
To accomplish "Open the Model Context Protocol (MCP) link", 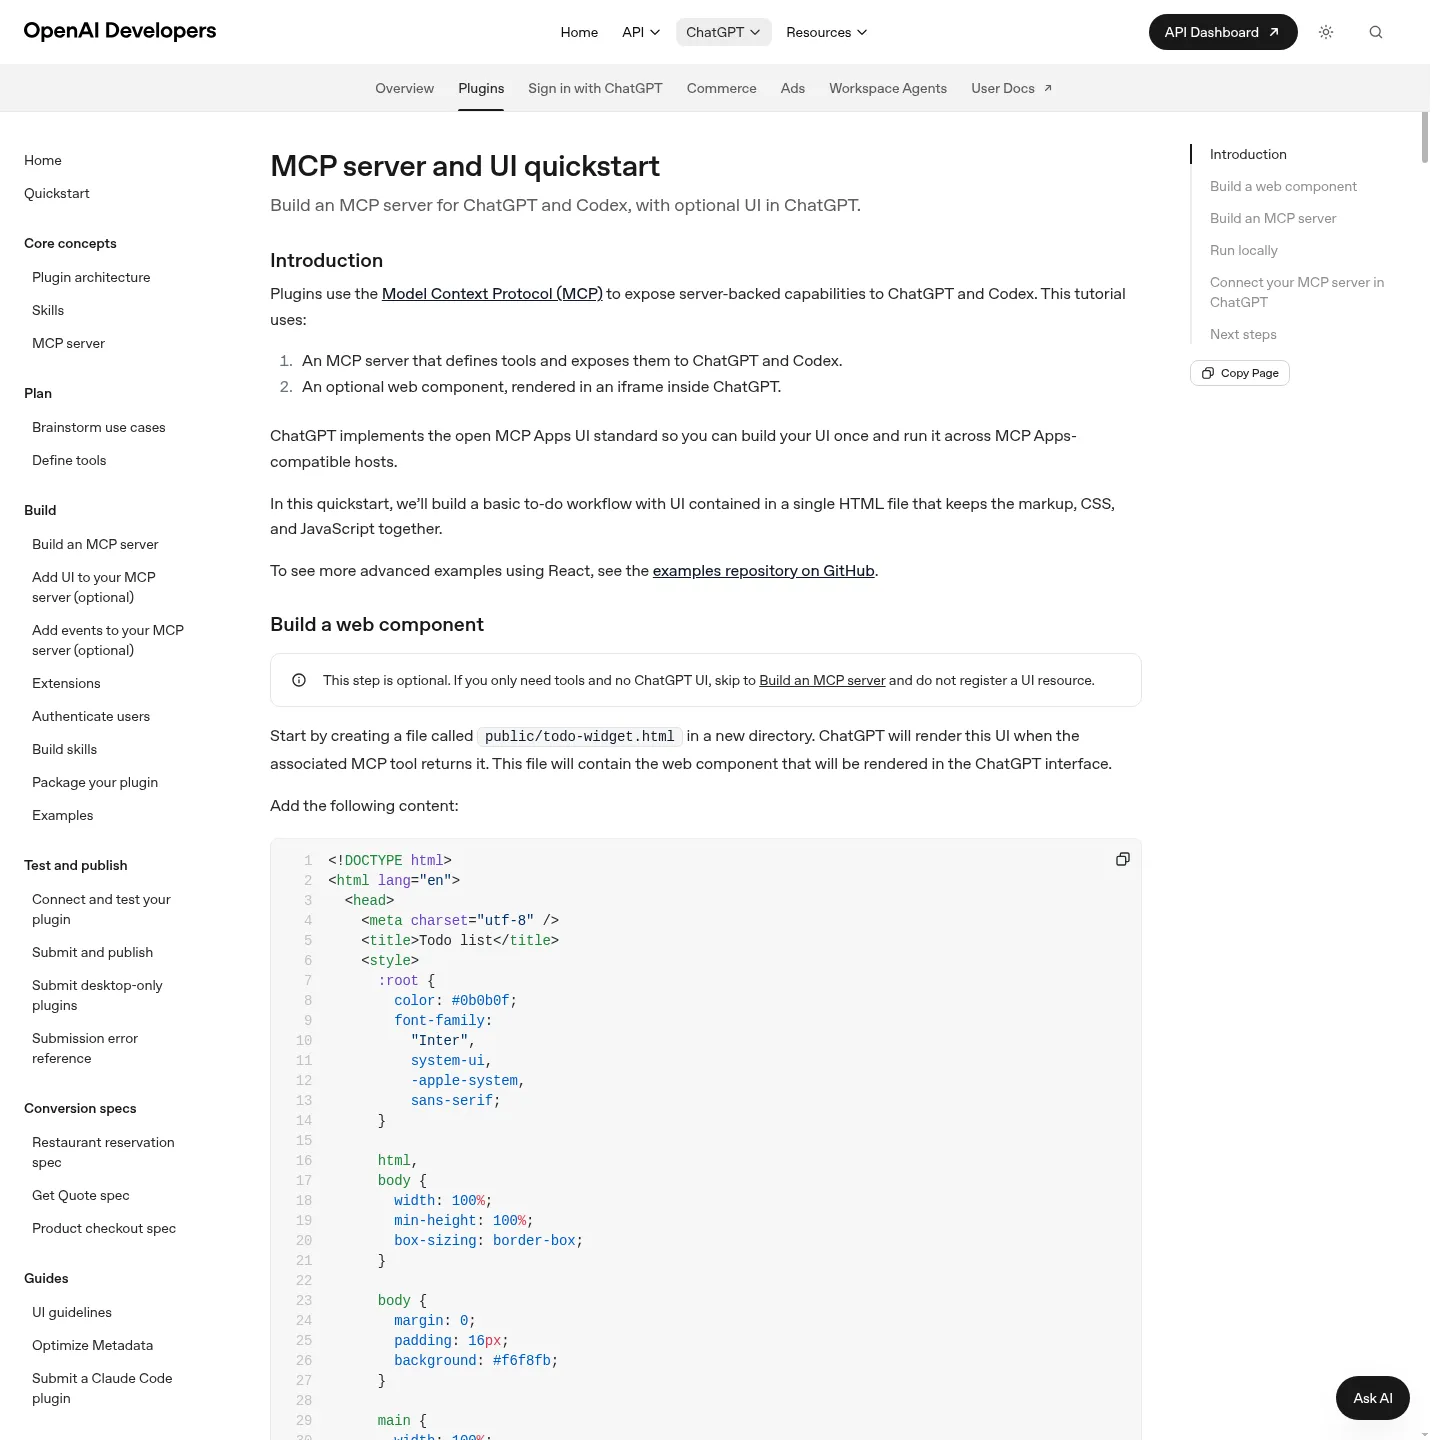I will (492, 294).
